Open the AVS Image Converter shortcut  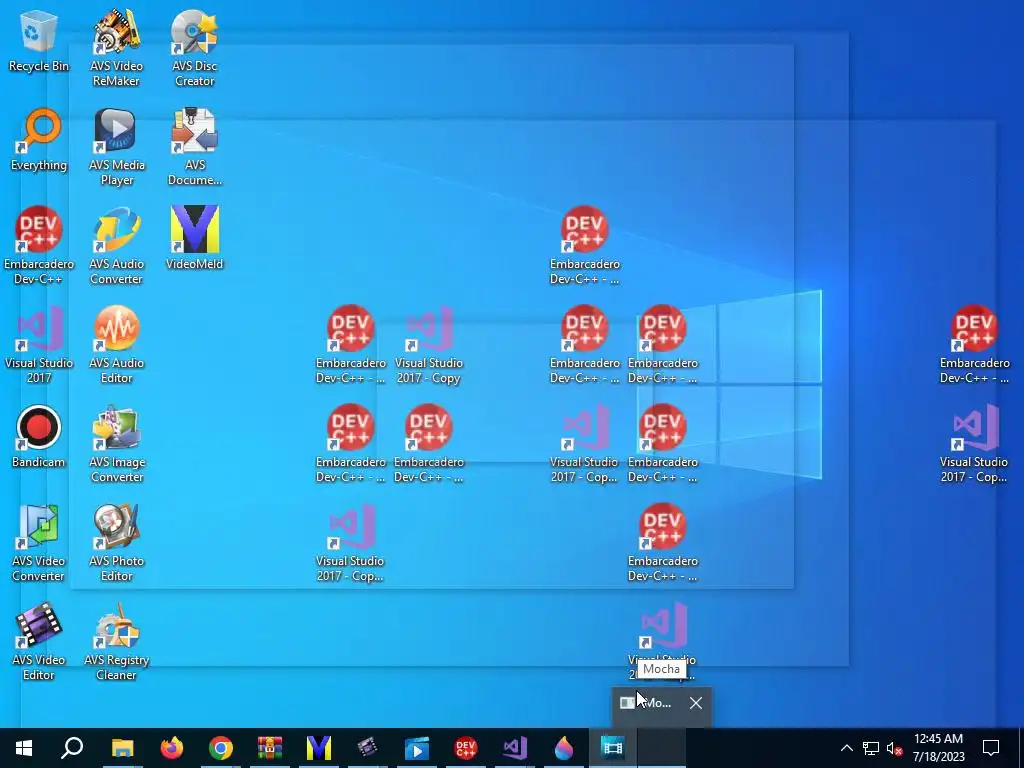tap(116, 445)
